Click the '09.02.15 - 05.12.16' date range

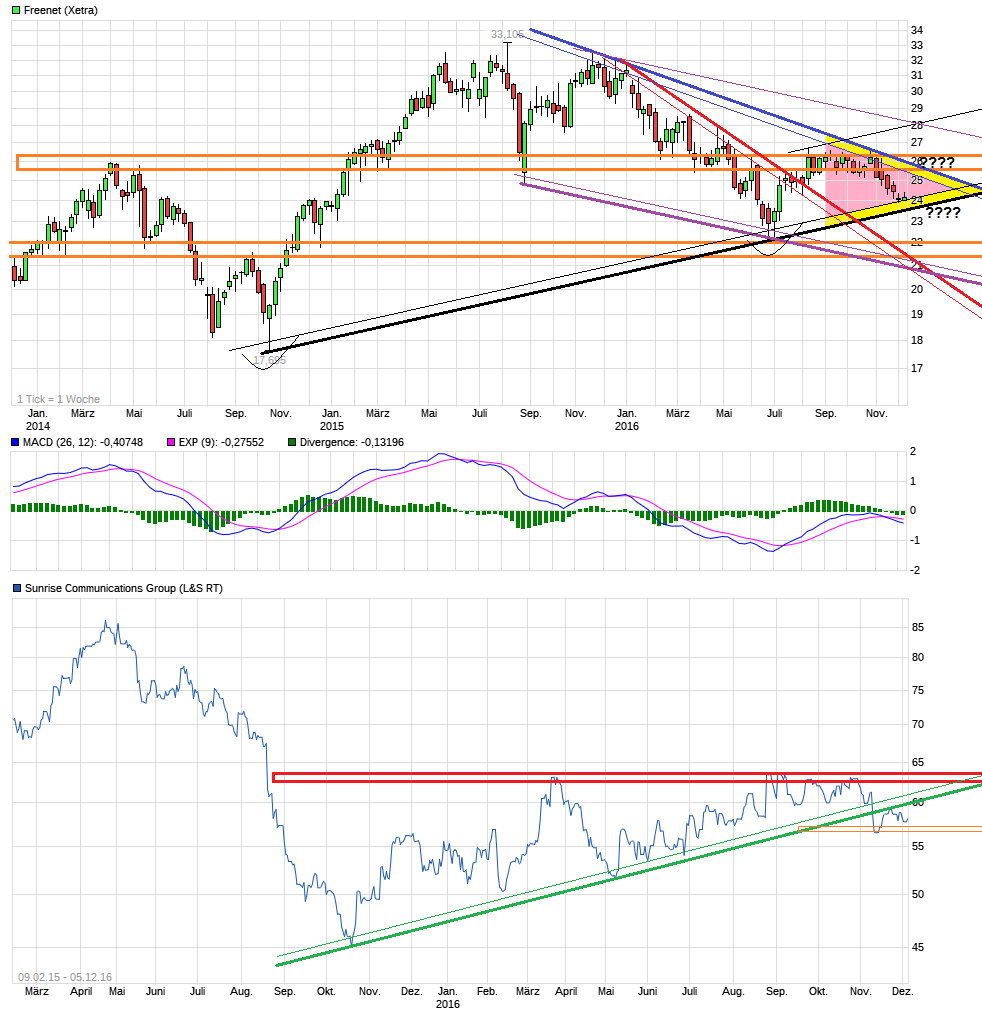point(65,977)
